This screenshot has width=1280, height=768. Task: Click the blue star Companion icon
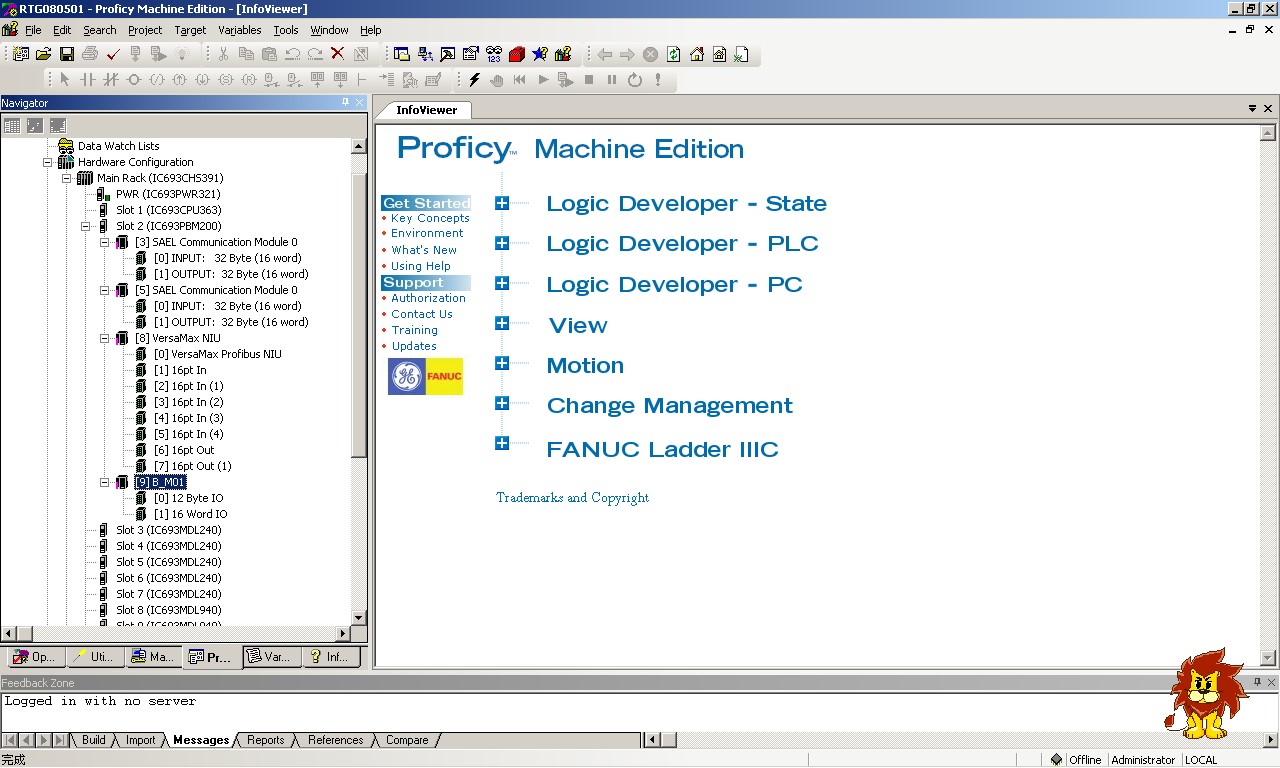539,54
